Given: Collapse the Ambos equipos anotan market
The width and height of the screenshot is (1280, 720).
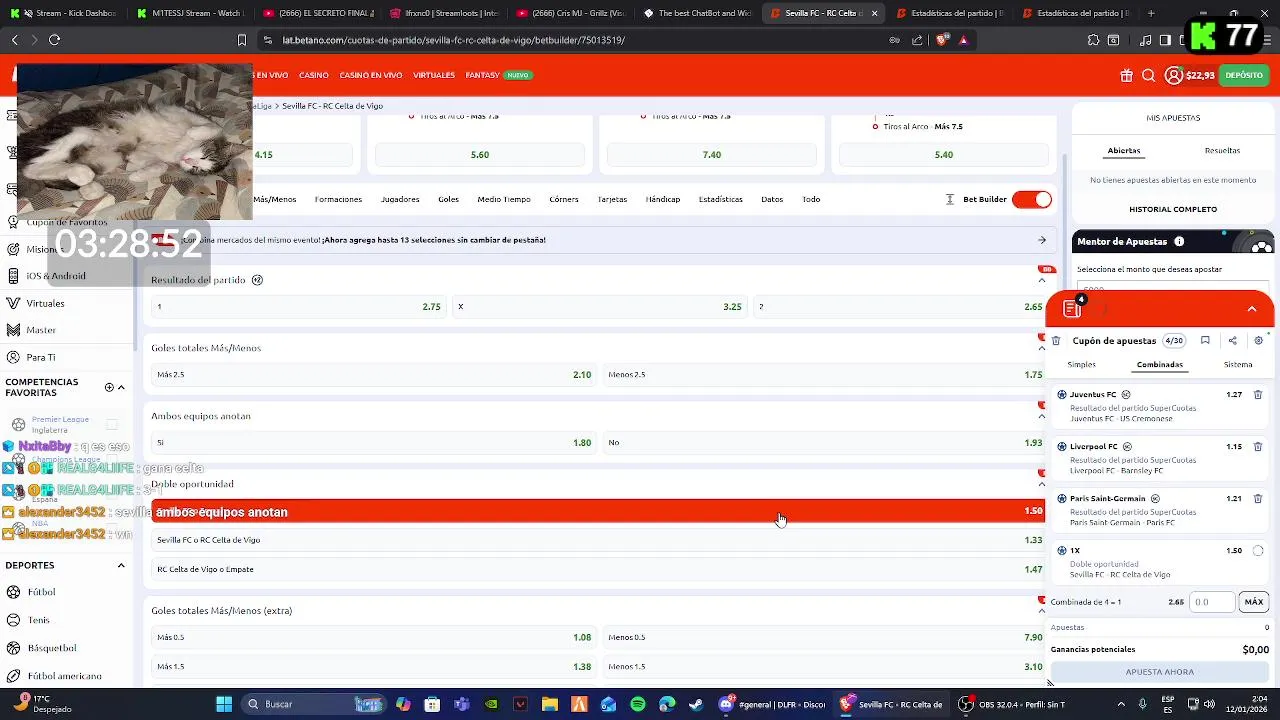Looking at the screenshot, I should (1041, 417).
